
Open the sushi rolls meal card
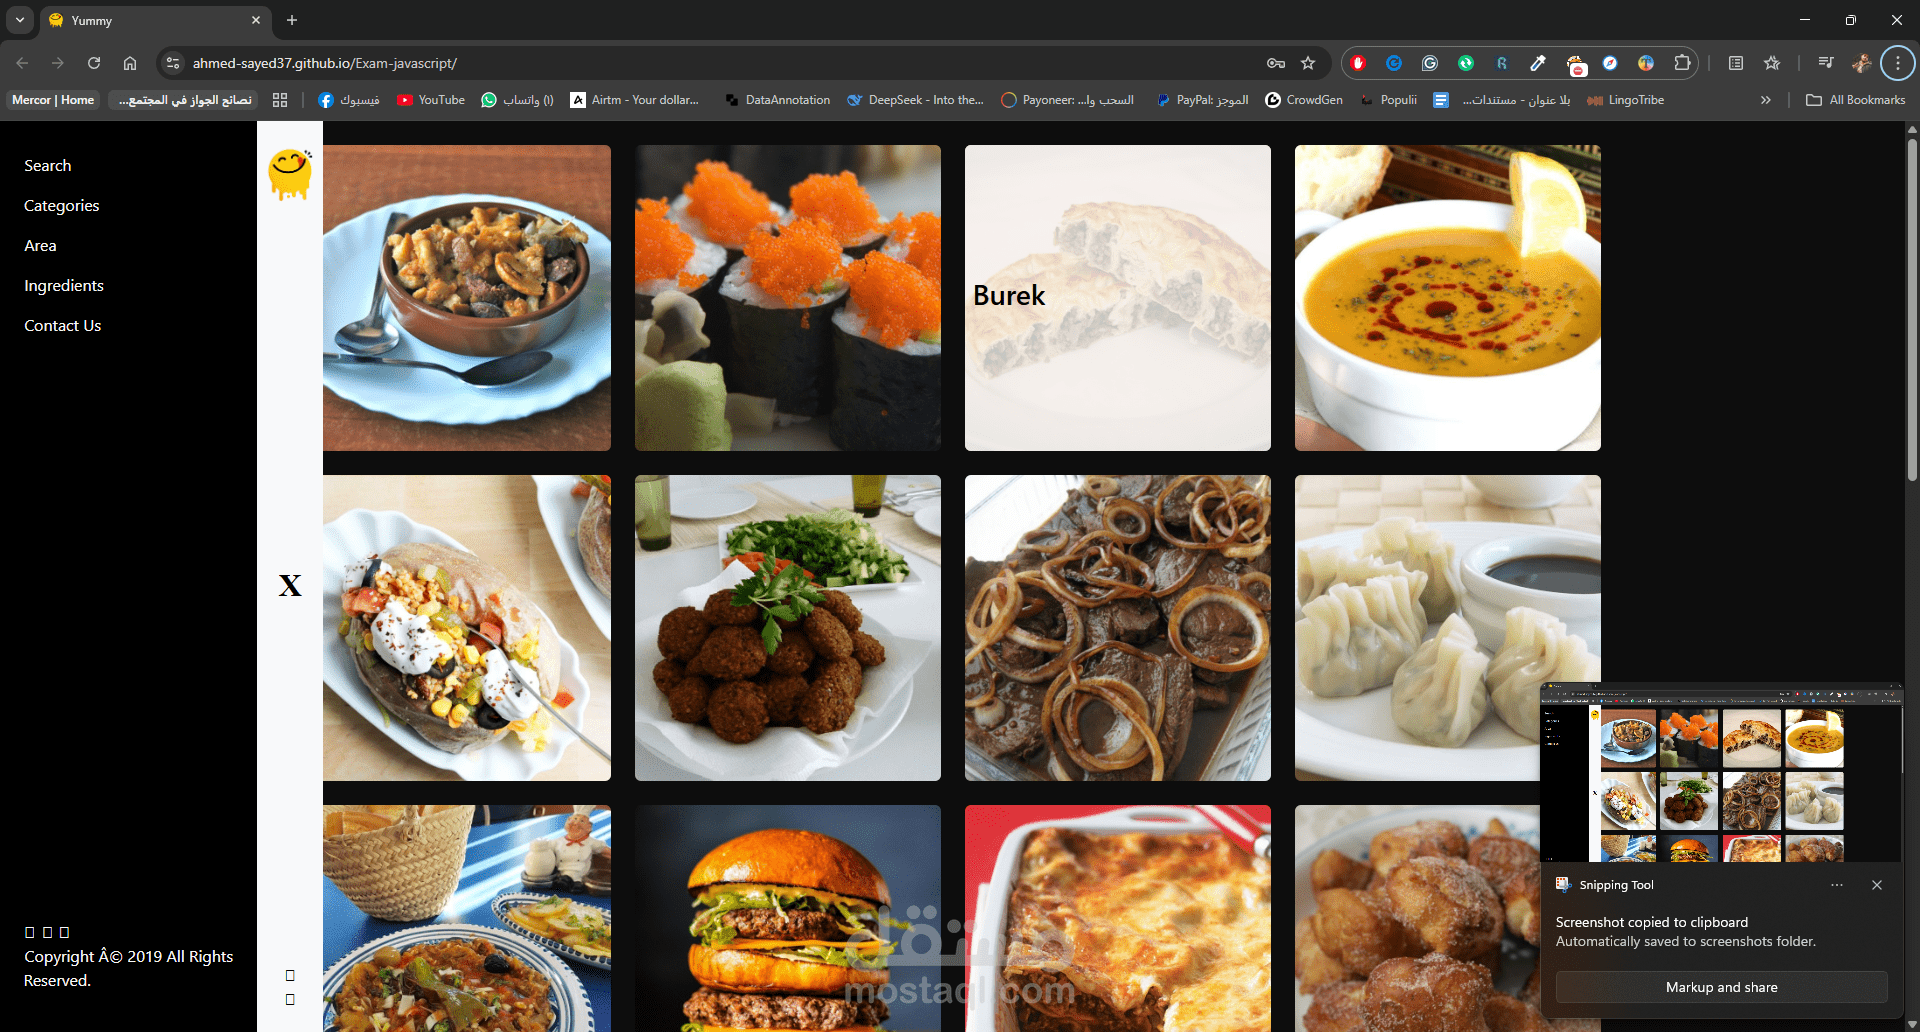click(x=788, y=298)
